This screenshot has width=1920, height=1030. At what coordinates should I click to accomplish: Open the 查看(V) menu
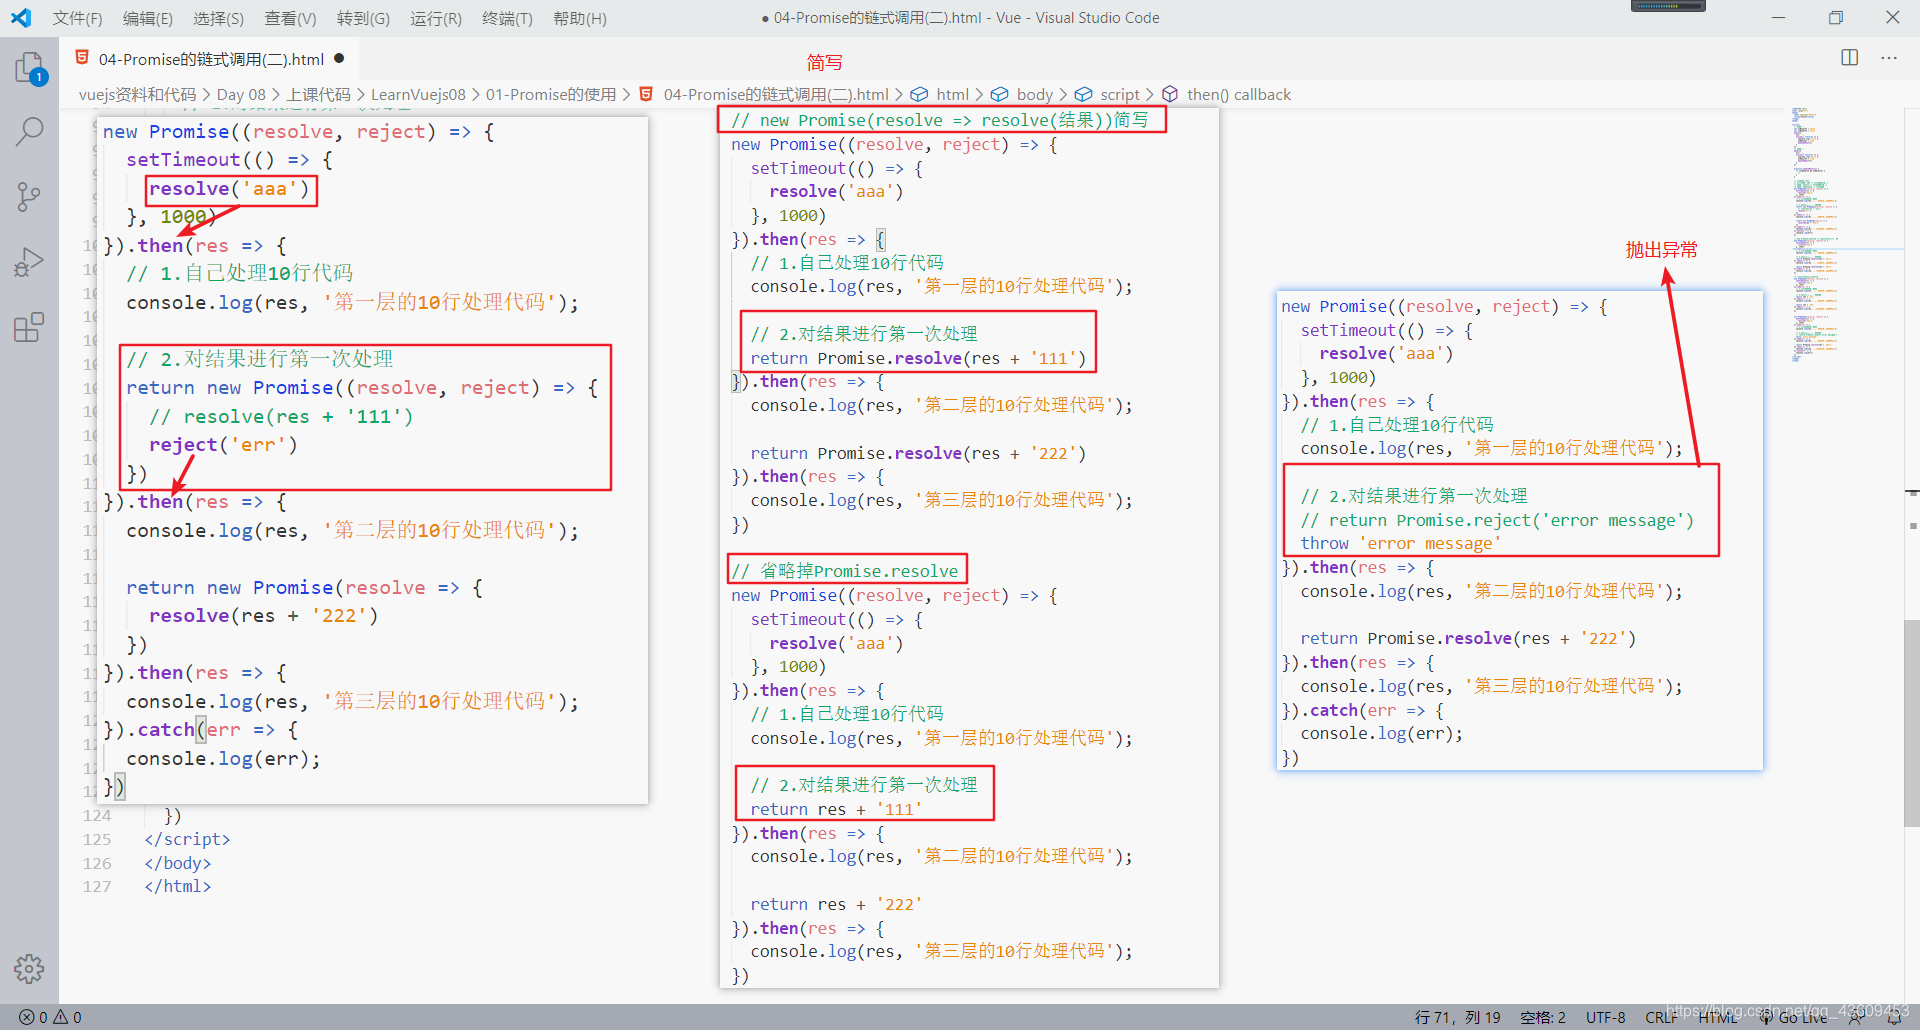click(290, 18)
